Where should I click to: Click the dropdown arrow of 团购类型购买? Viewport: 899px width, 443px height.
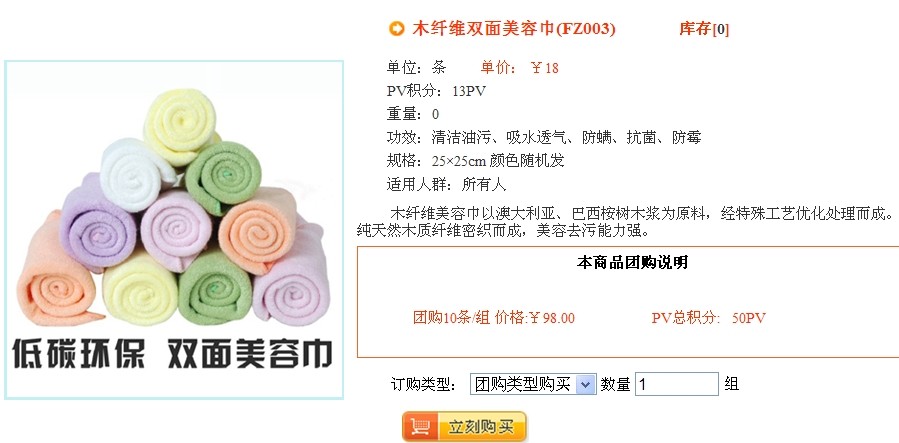pos(585,384)
